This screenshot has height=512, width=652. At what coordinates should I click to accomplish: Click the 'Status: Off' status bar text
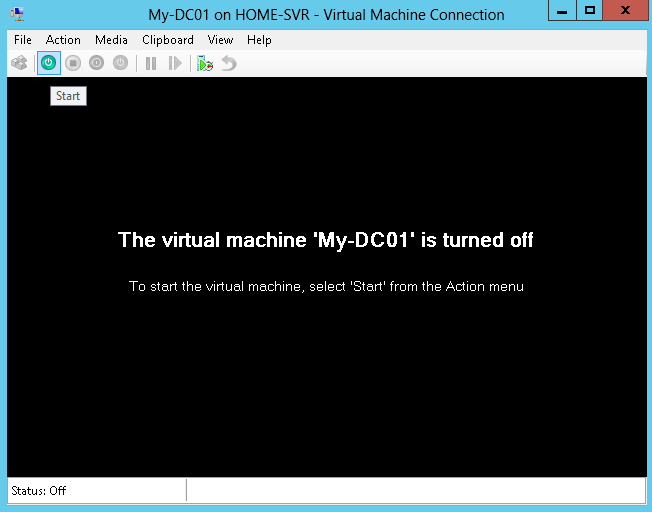(x=39, y=491)
